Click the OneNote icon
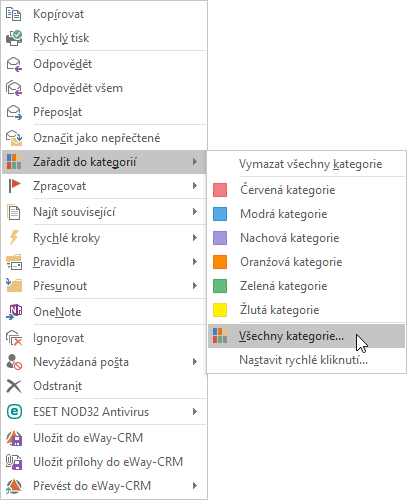The image size is (407, 500). (14, 312)
